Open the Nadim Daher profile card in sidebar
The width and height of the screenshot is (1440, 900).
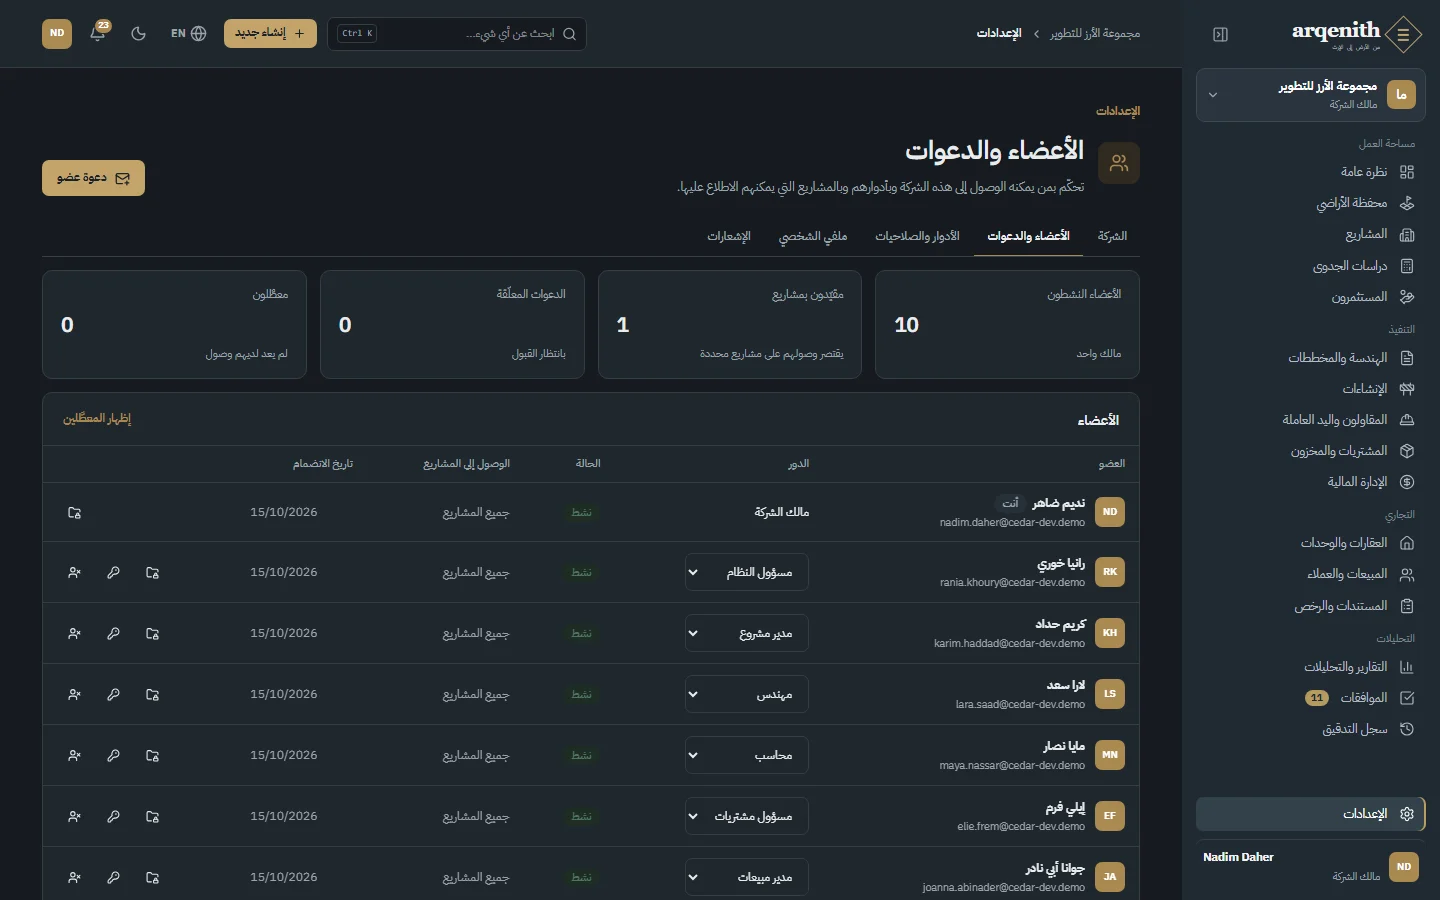pos(1310,866)
